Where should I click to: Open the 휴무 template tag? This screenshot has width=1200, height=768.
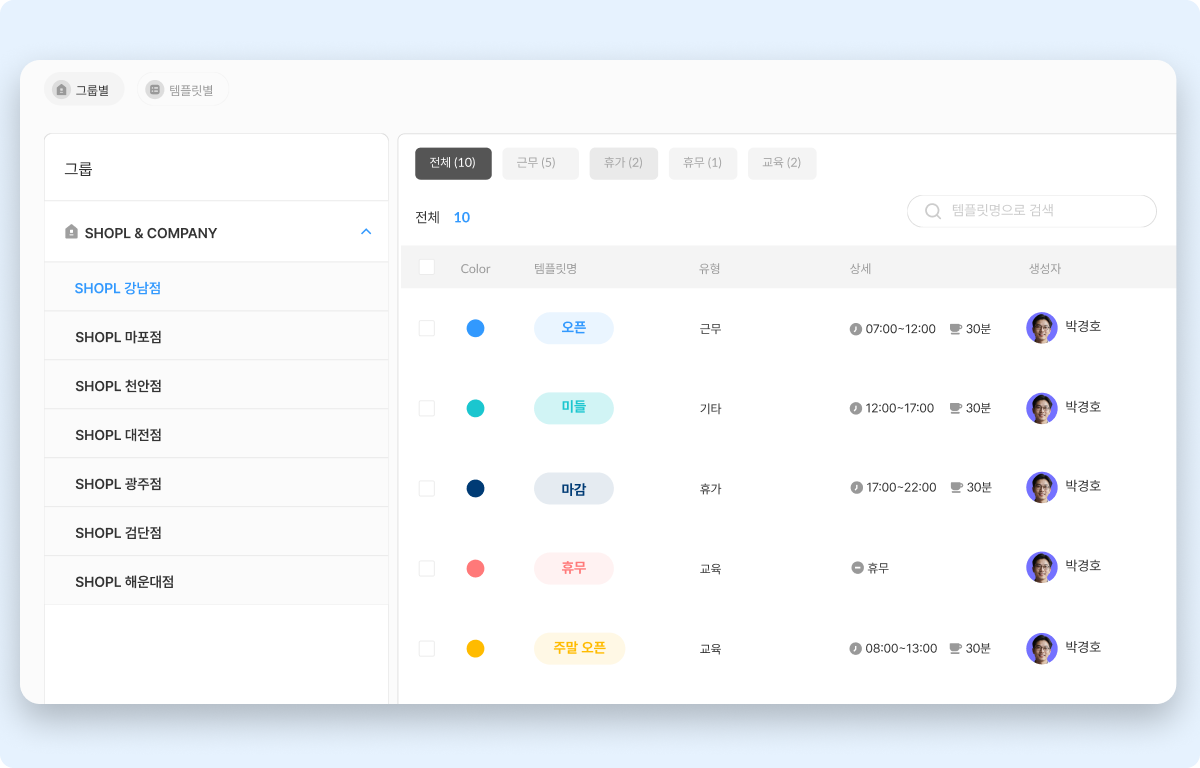click(574, 568)
